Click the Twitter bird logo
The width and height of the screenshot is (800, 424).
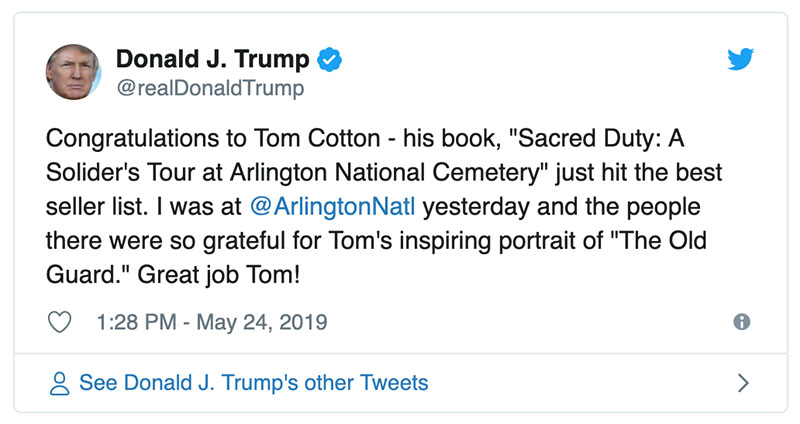point(740,59)
